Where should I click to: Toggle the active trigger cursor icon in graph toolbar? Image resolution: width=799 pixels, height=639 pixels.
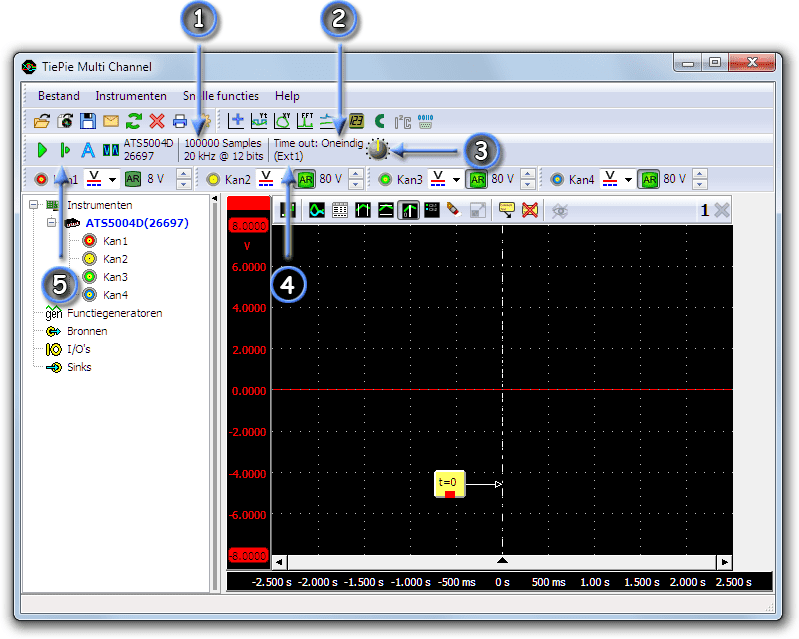(x=409, y=209)
